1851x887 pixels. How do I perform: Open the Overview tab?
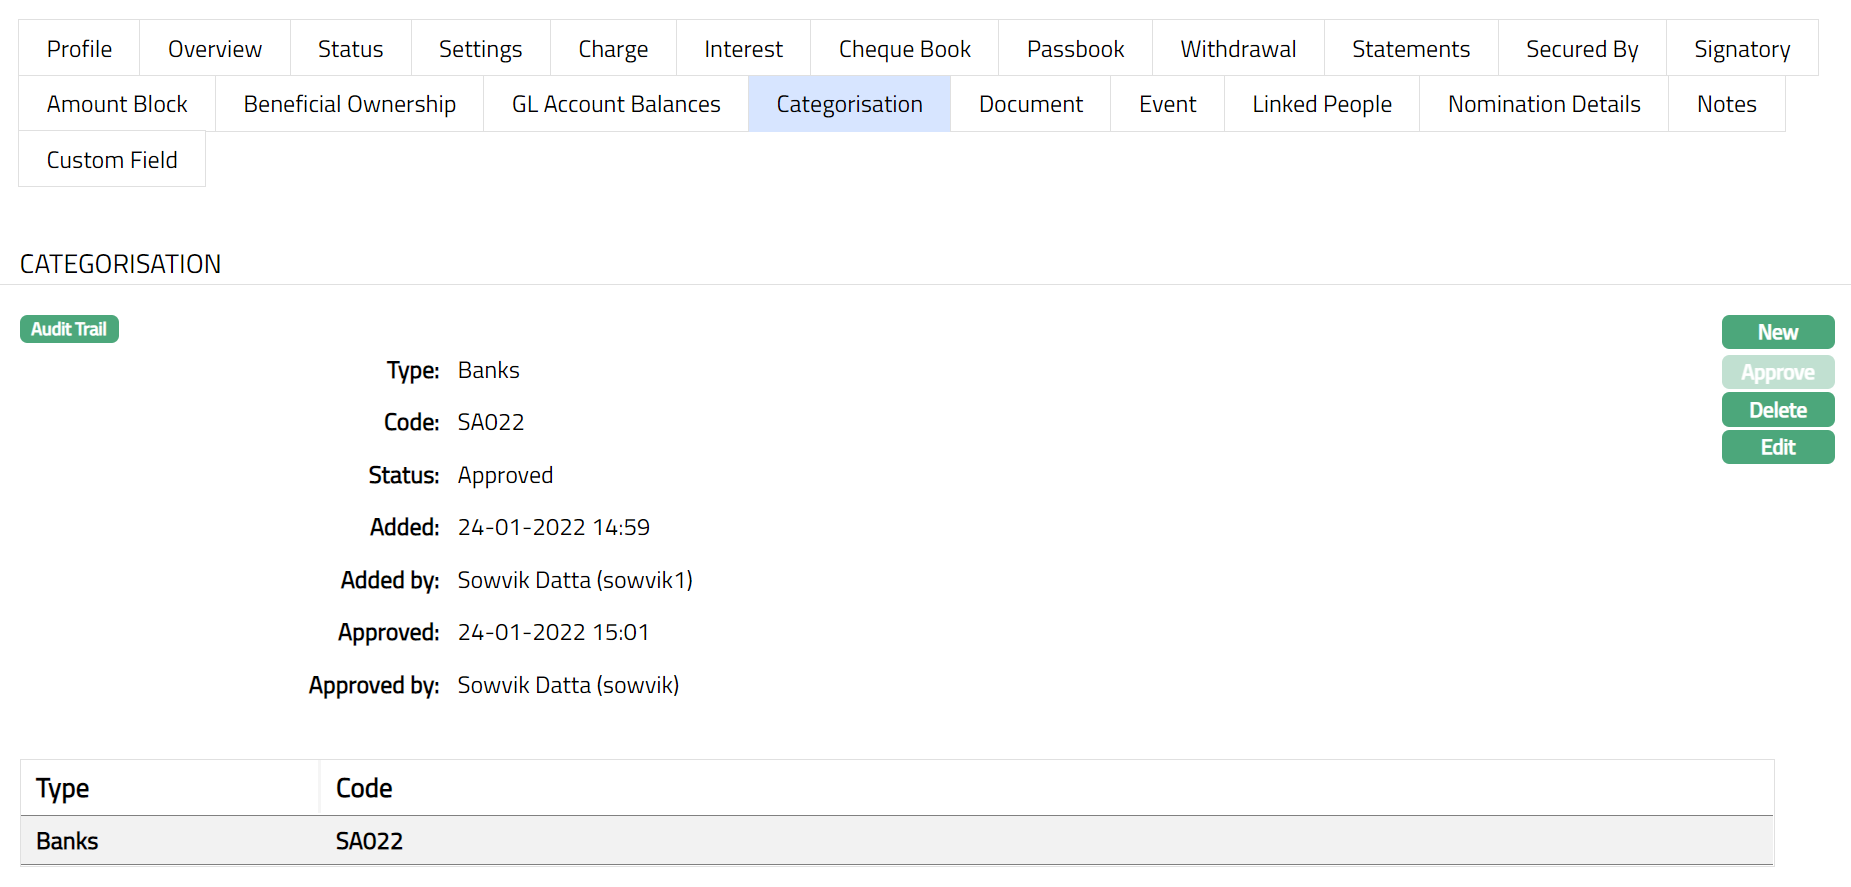point(214,49)
